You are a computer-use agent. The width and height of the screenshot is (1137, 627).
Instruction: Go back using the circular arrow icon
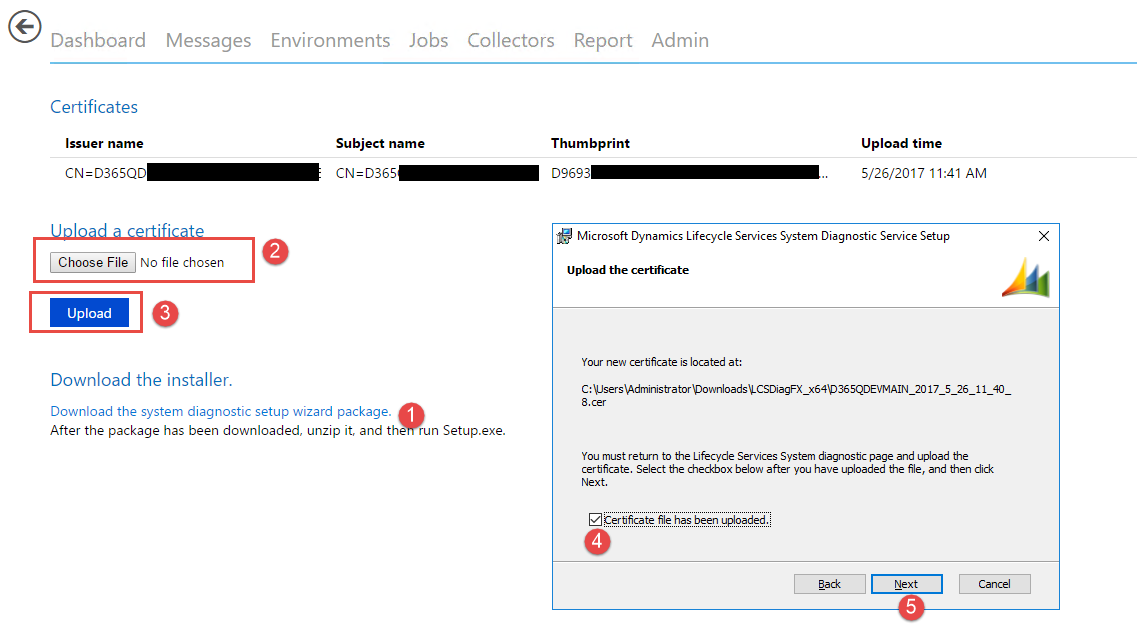coord(25,27)
